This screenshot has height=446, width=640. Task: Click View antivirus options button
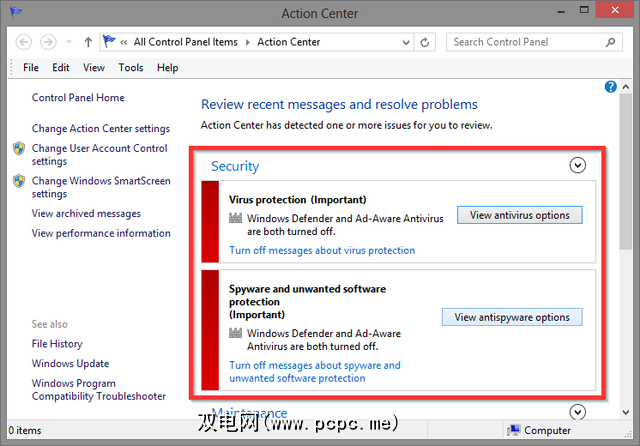(x=519, y=215)
